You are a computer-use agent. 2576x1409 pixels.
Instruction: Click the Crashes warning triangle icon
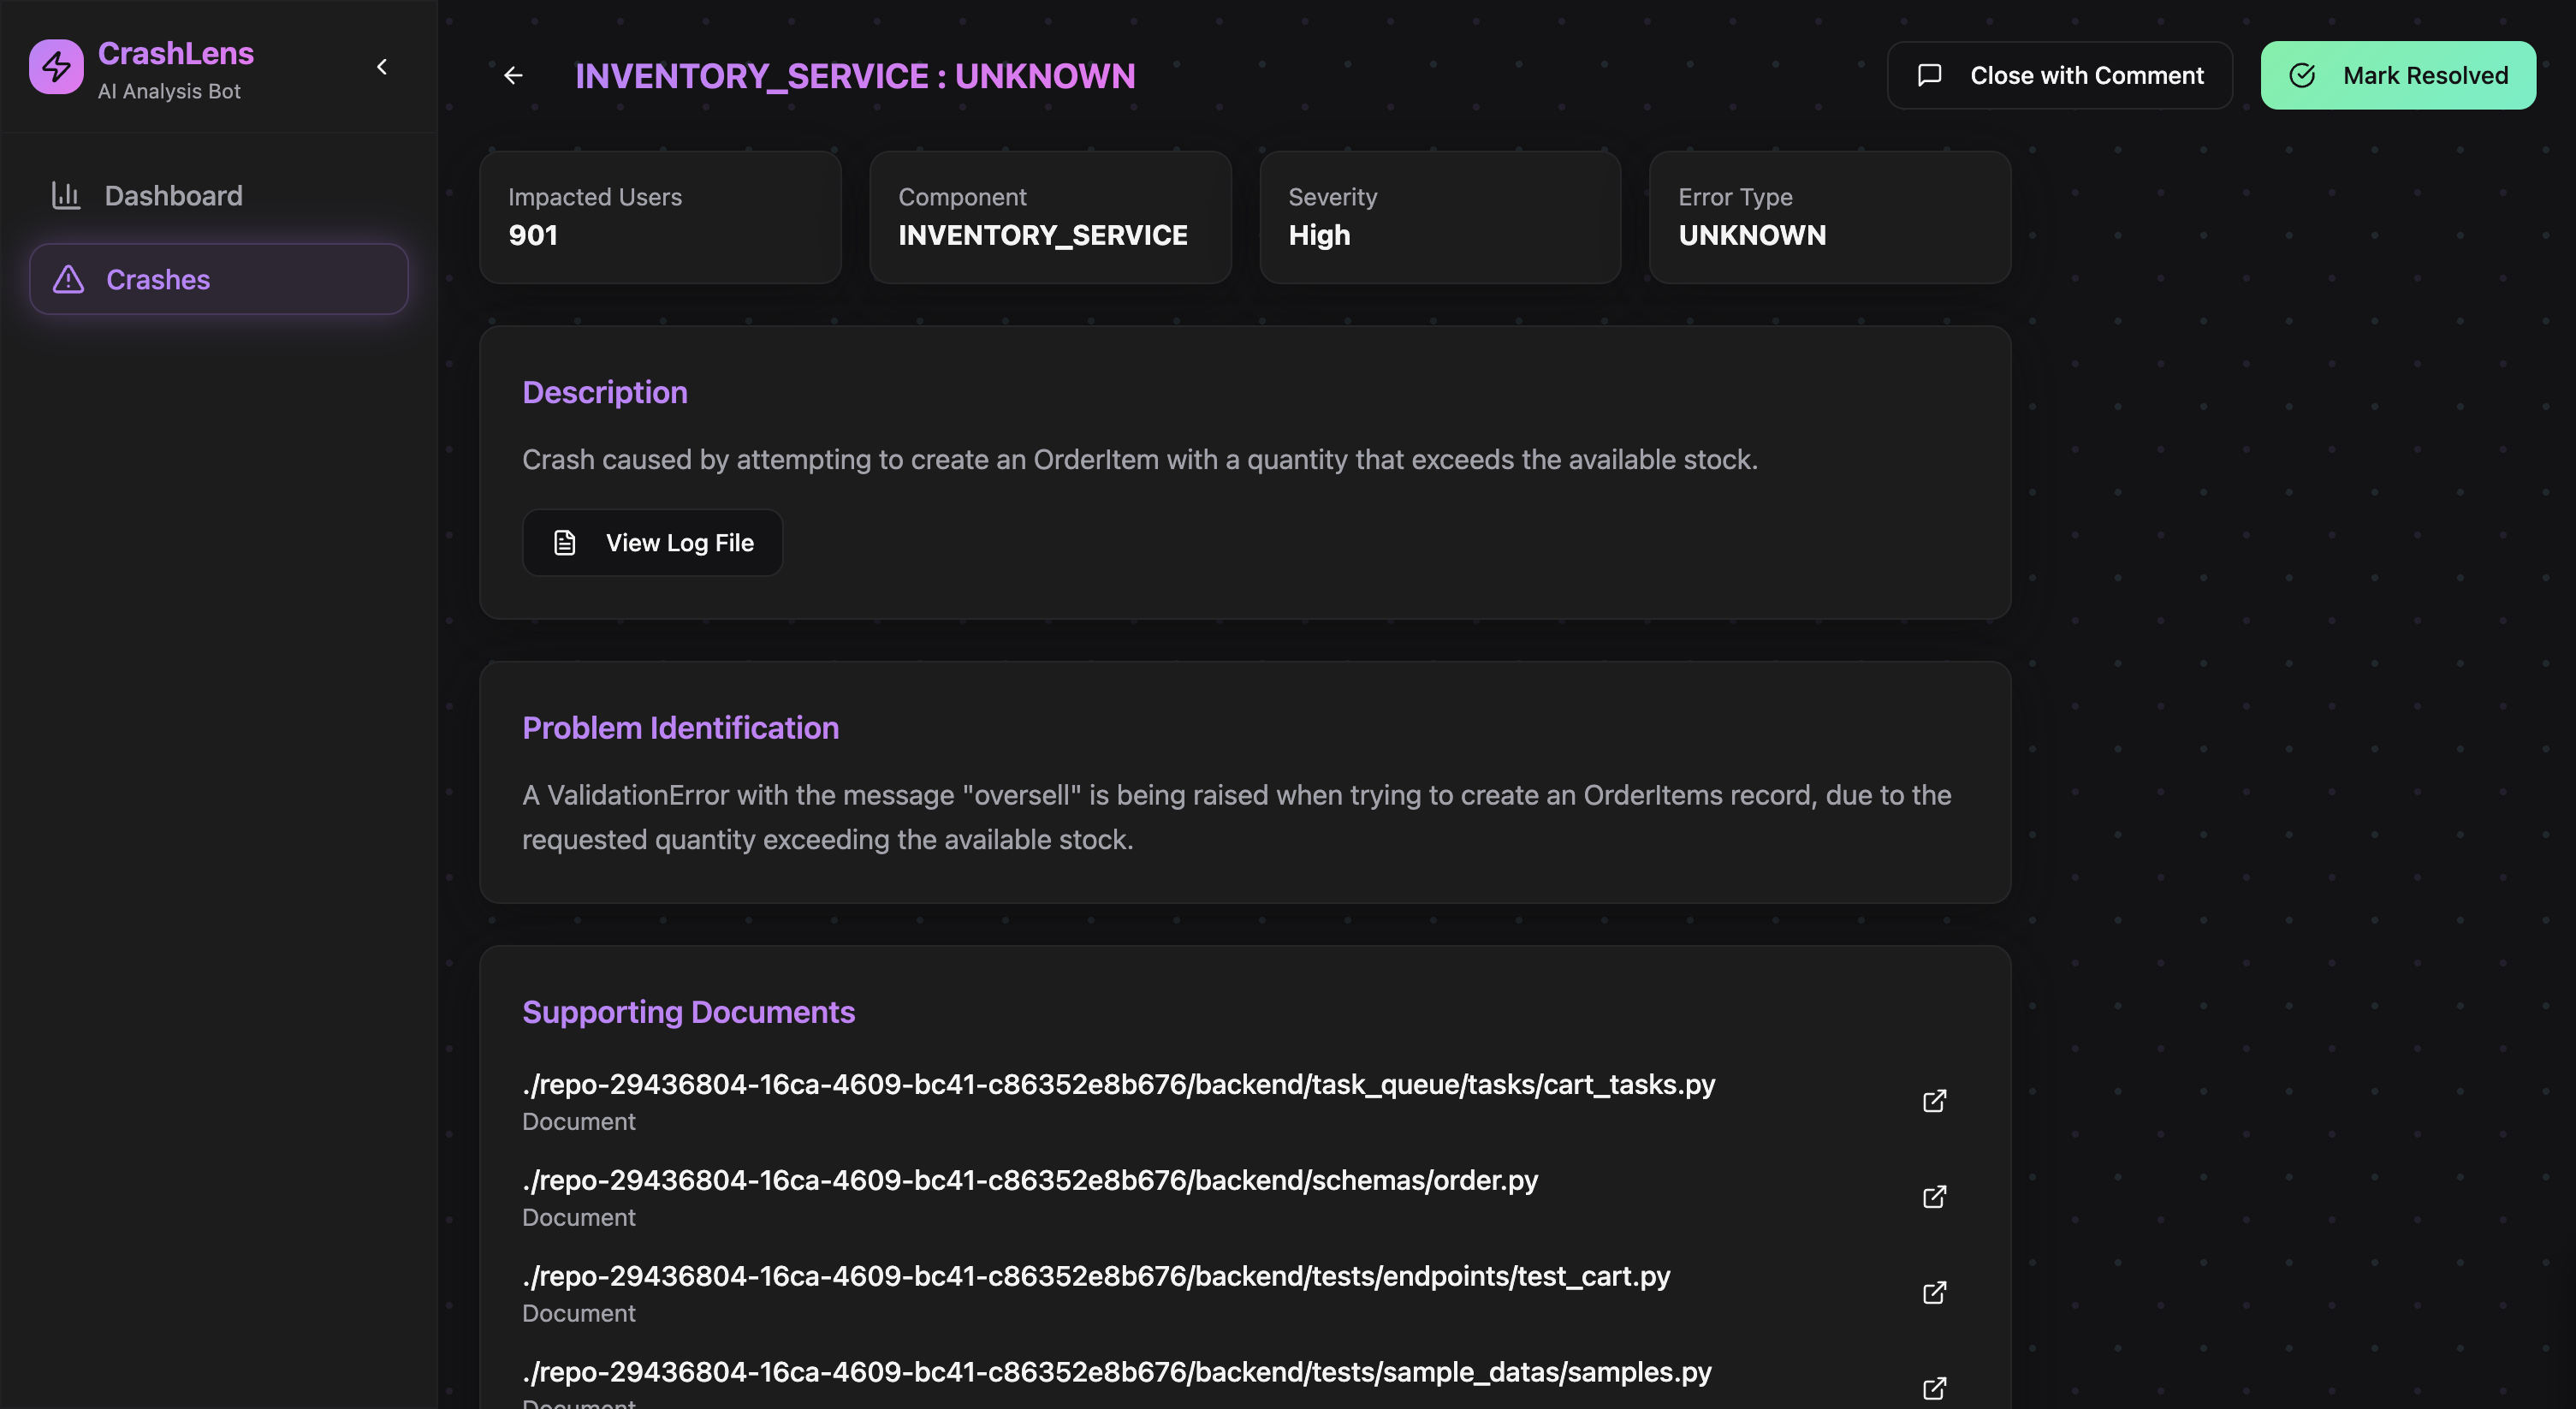click(x=68, y=280)
